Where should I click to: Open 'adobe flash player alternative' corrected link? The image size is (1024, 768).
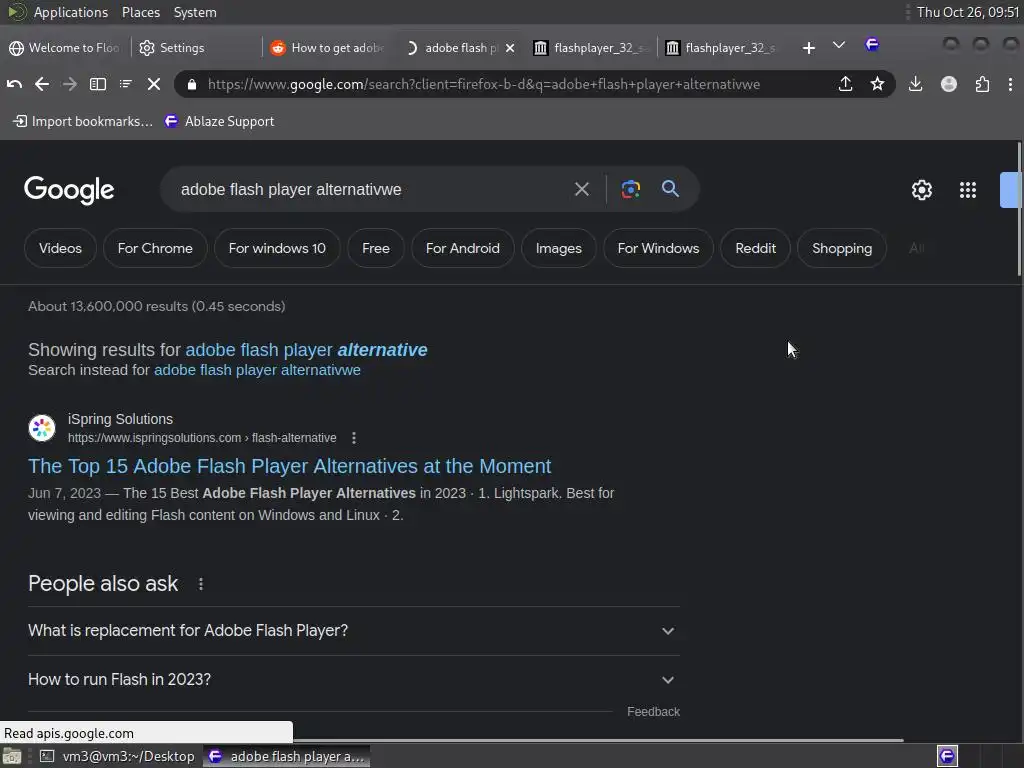pos(306,350)
